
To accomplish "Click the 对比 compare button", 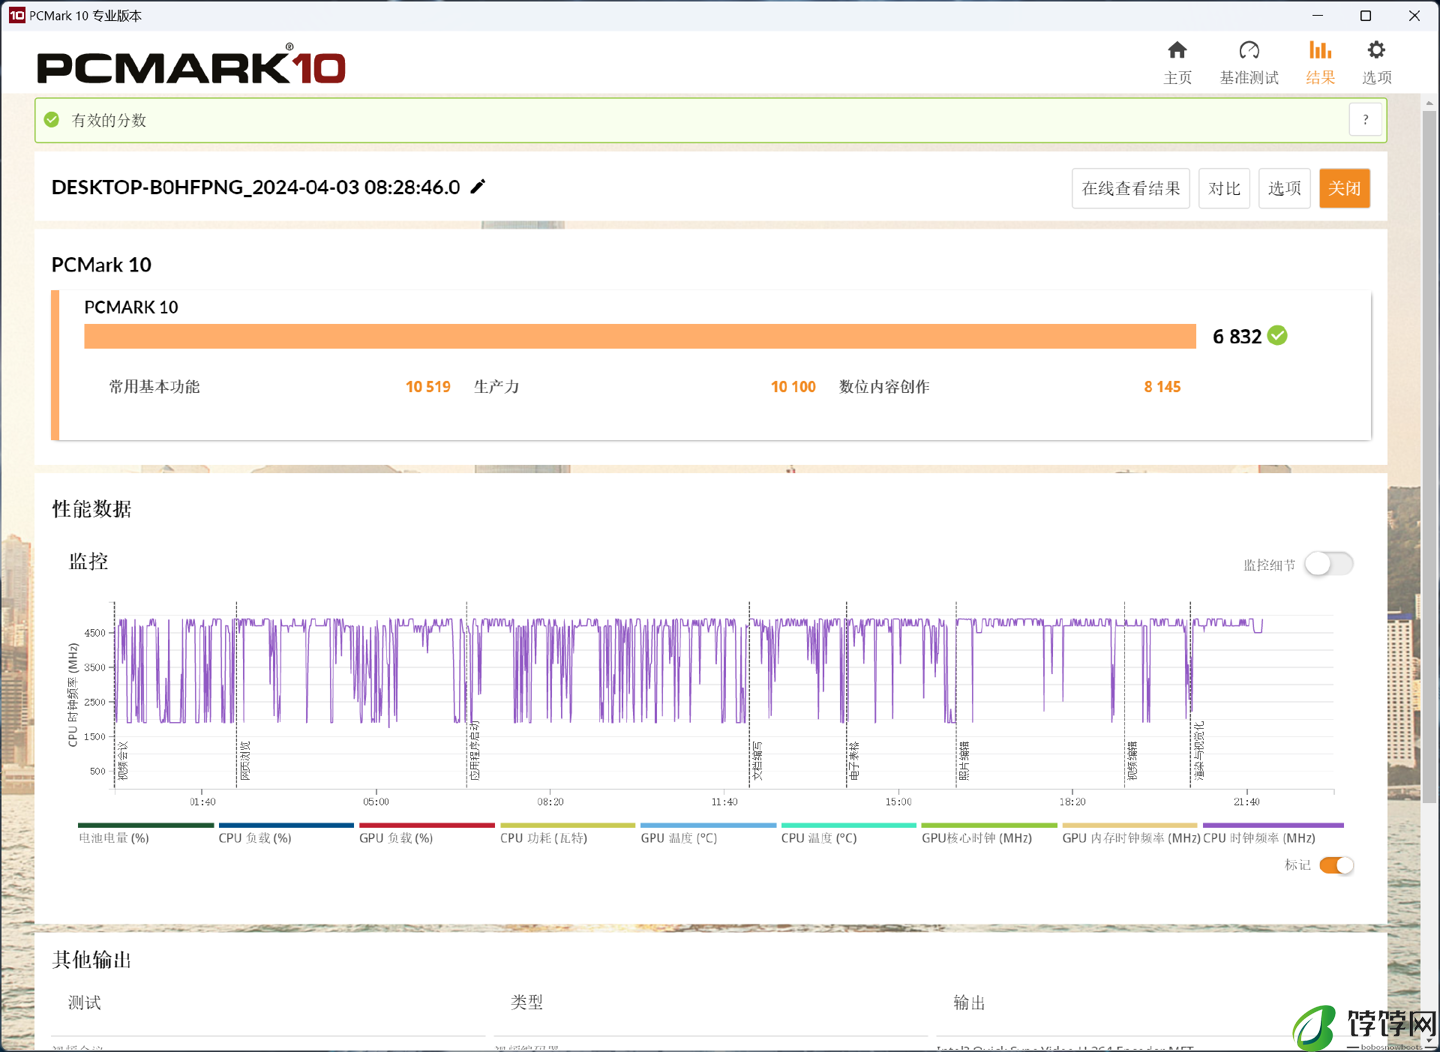I will [1224, 188].
